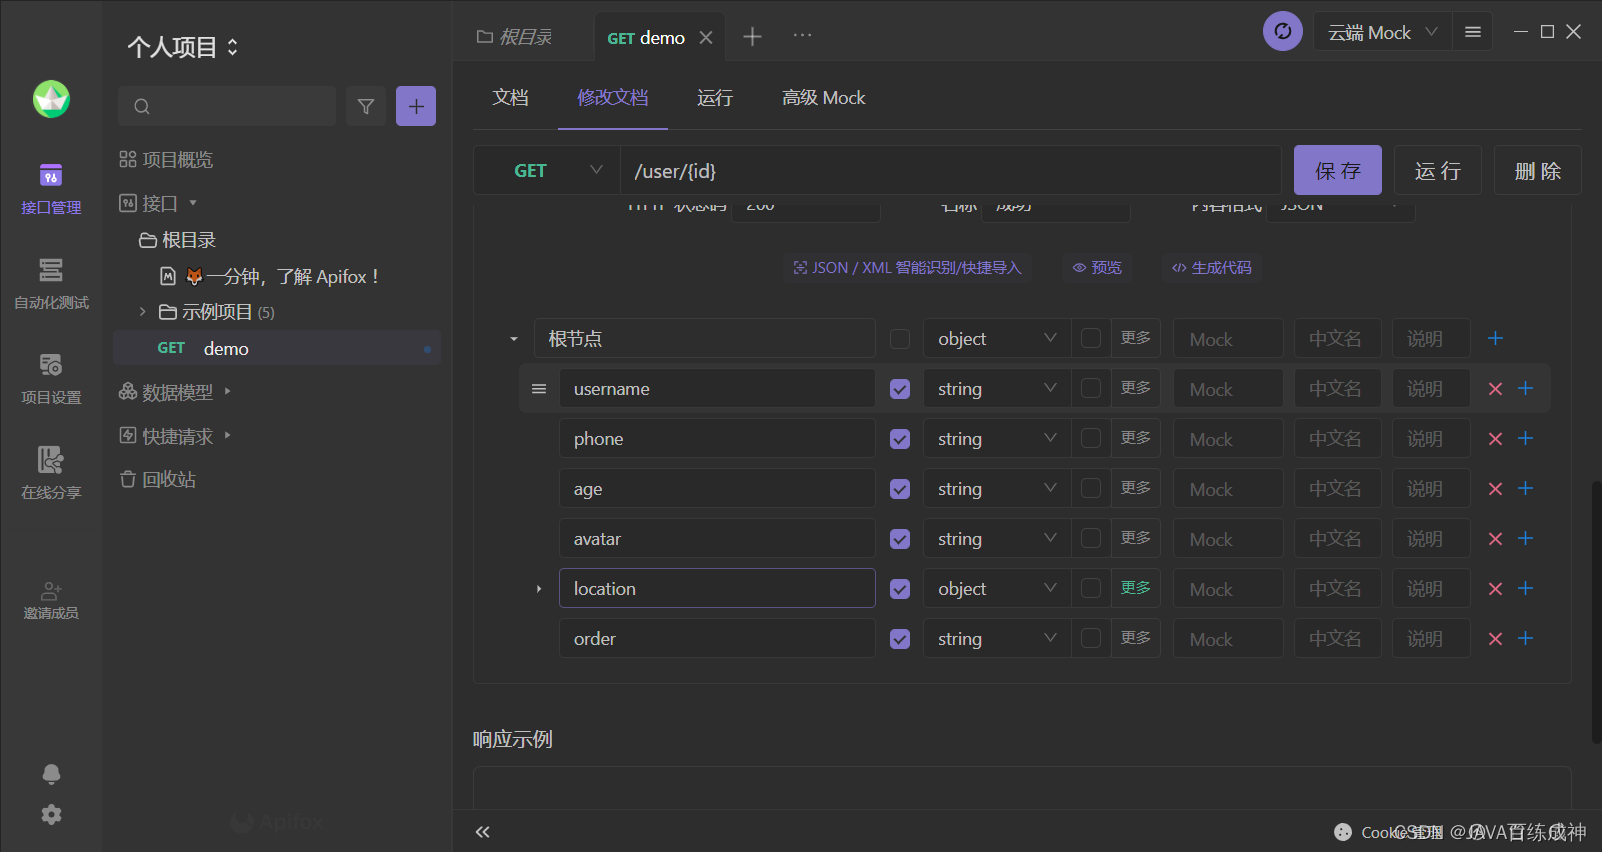Add a child node to root node
1602x852 pixels.
1496,338
